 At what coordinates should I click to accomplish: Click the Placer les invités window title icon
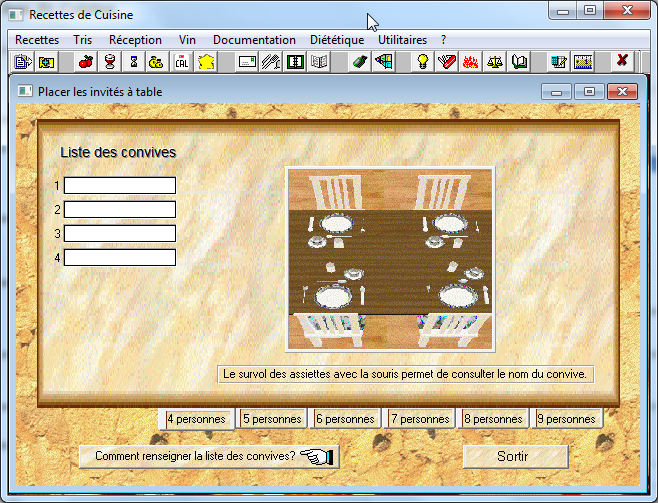(25, 91)
